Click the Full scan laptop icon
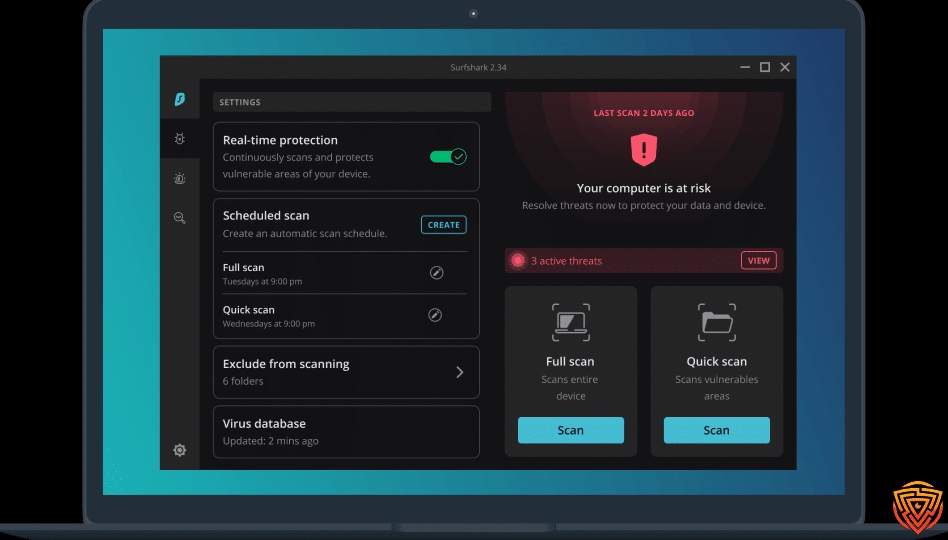The height and width of the screenshot is (540, 948). point(570,323)
